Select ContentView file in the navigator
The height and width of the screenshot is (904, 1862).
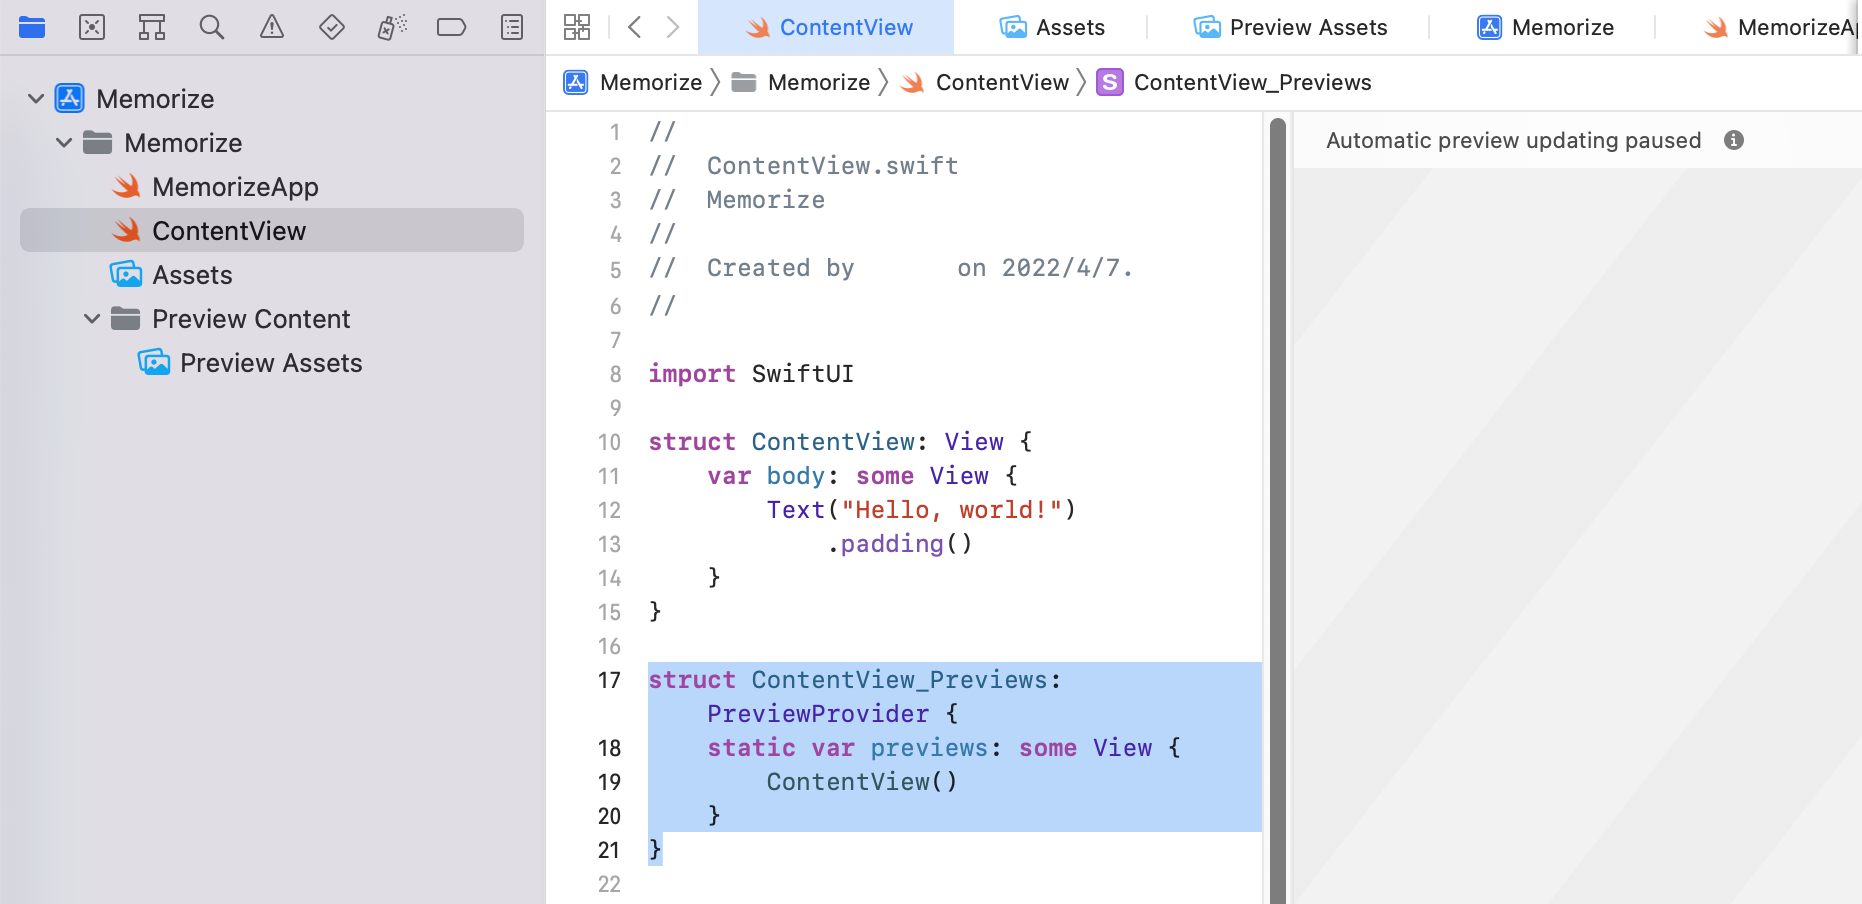[x=272, y=230]
